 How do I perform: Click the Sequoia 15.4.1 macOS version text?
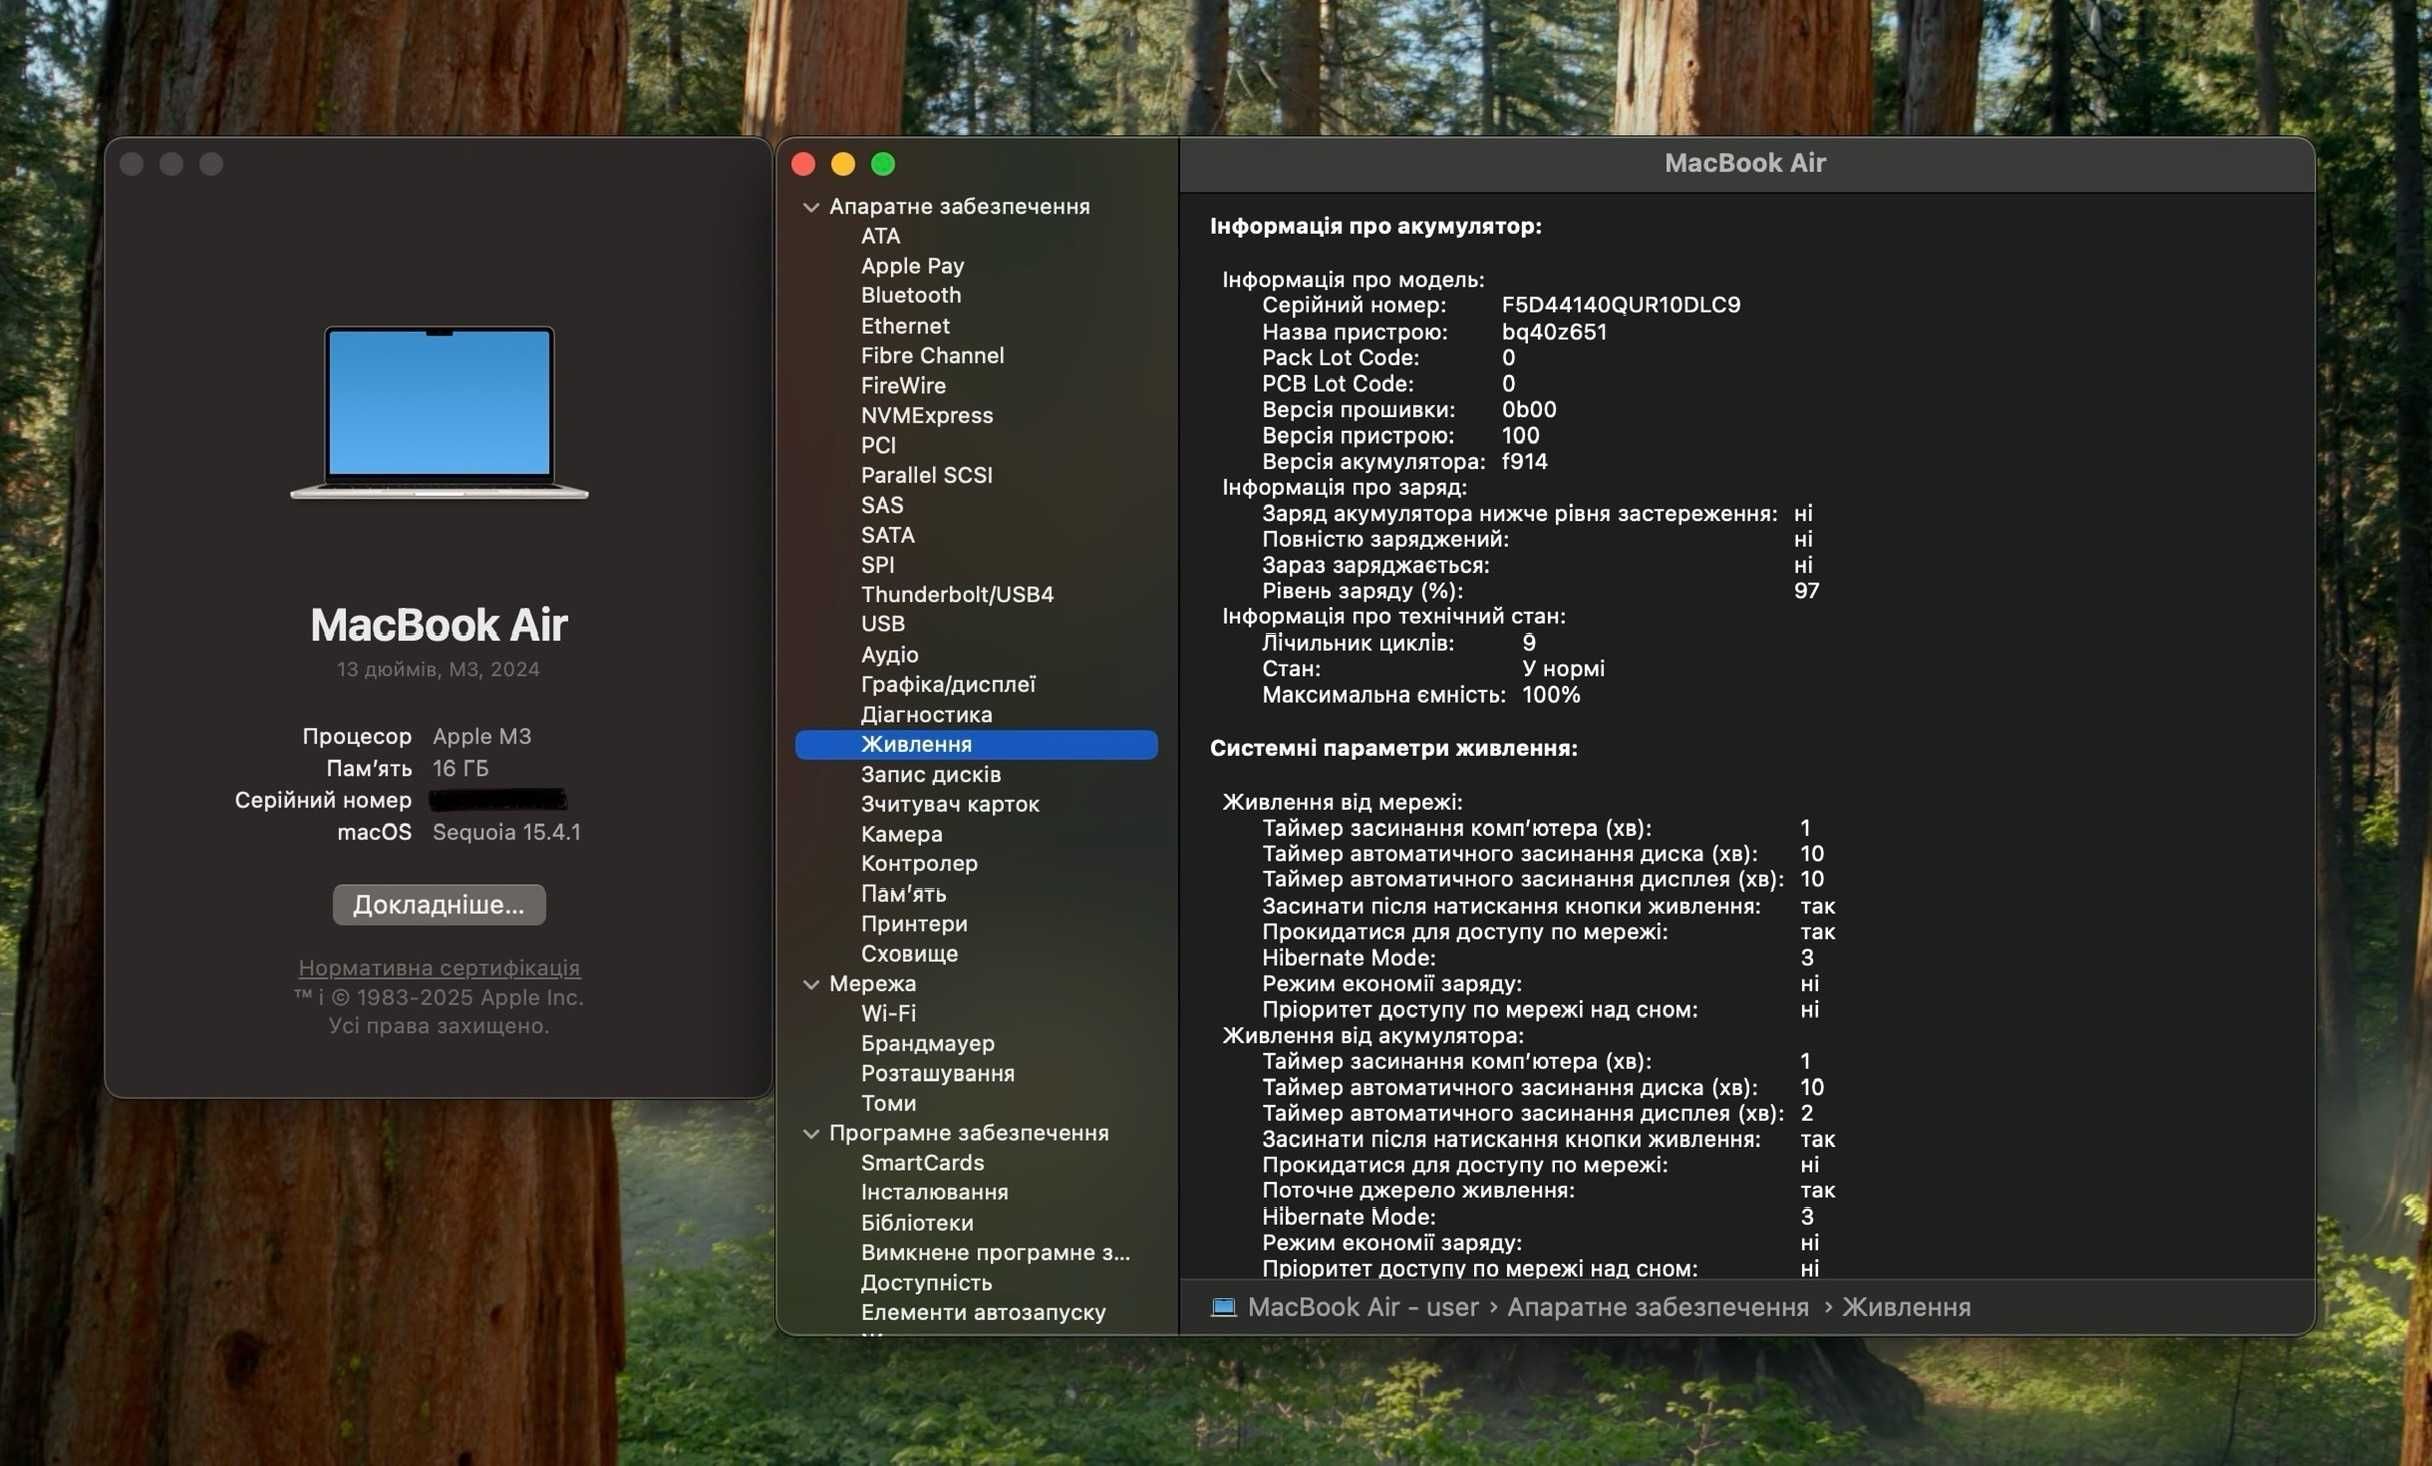coord(506,832)
